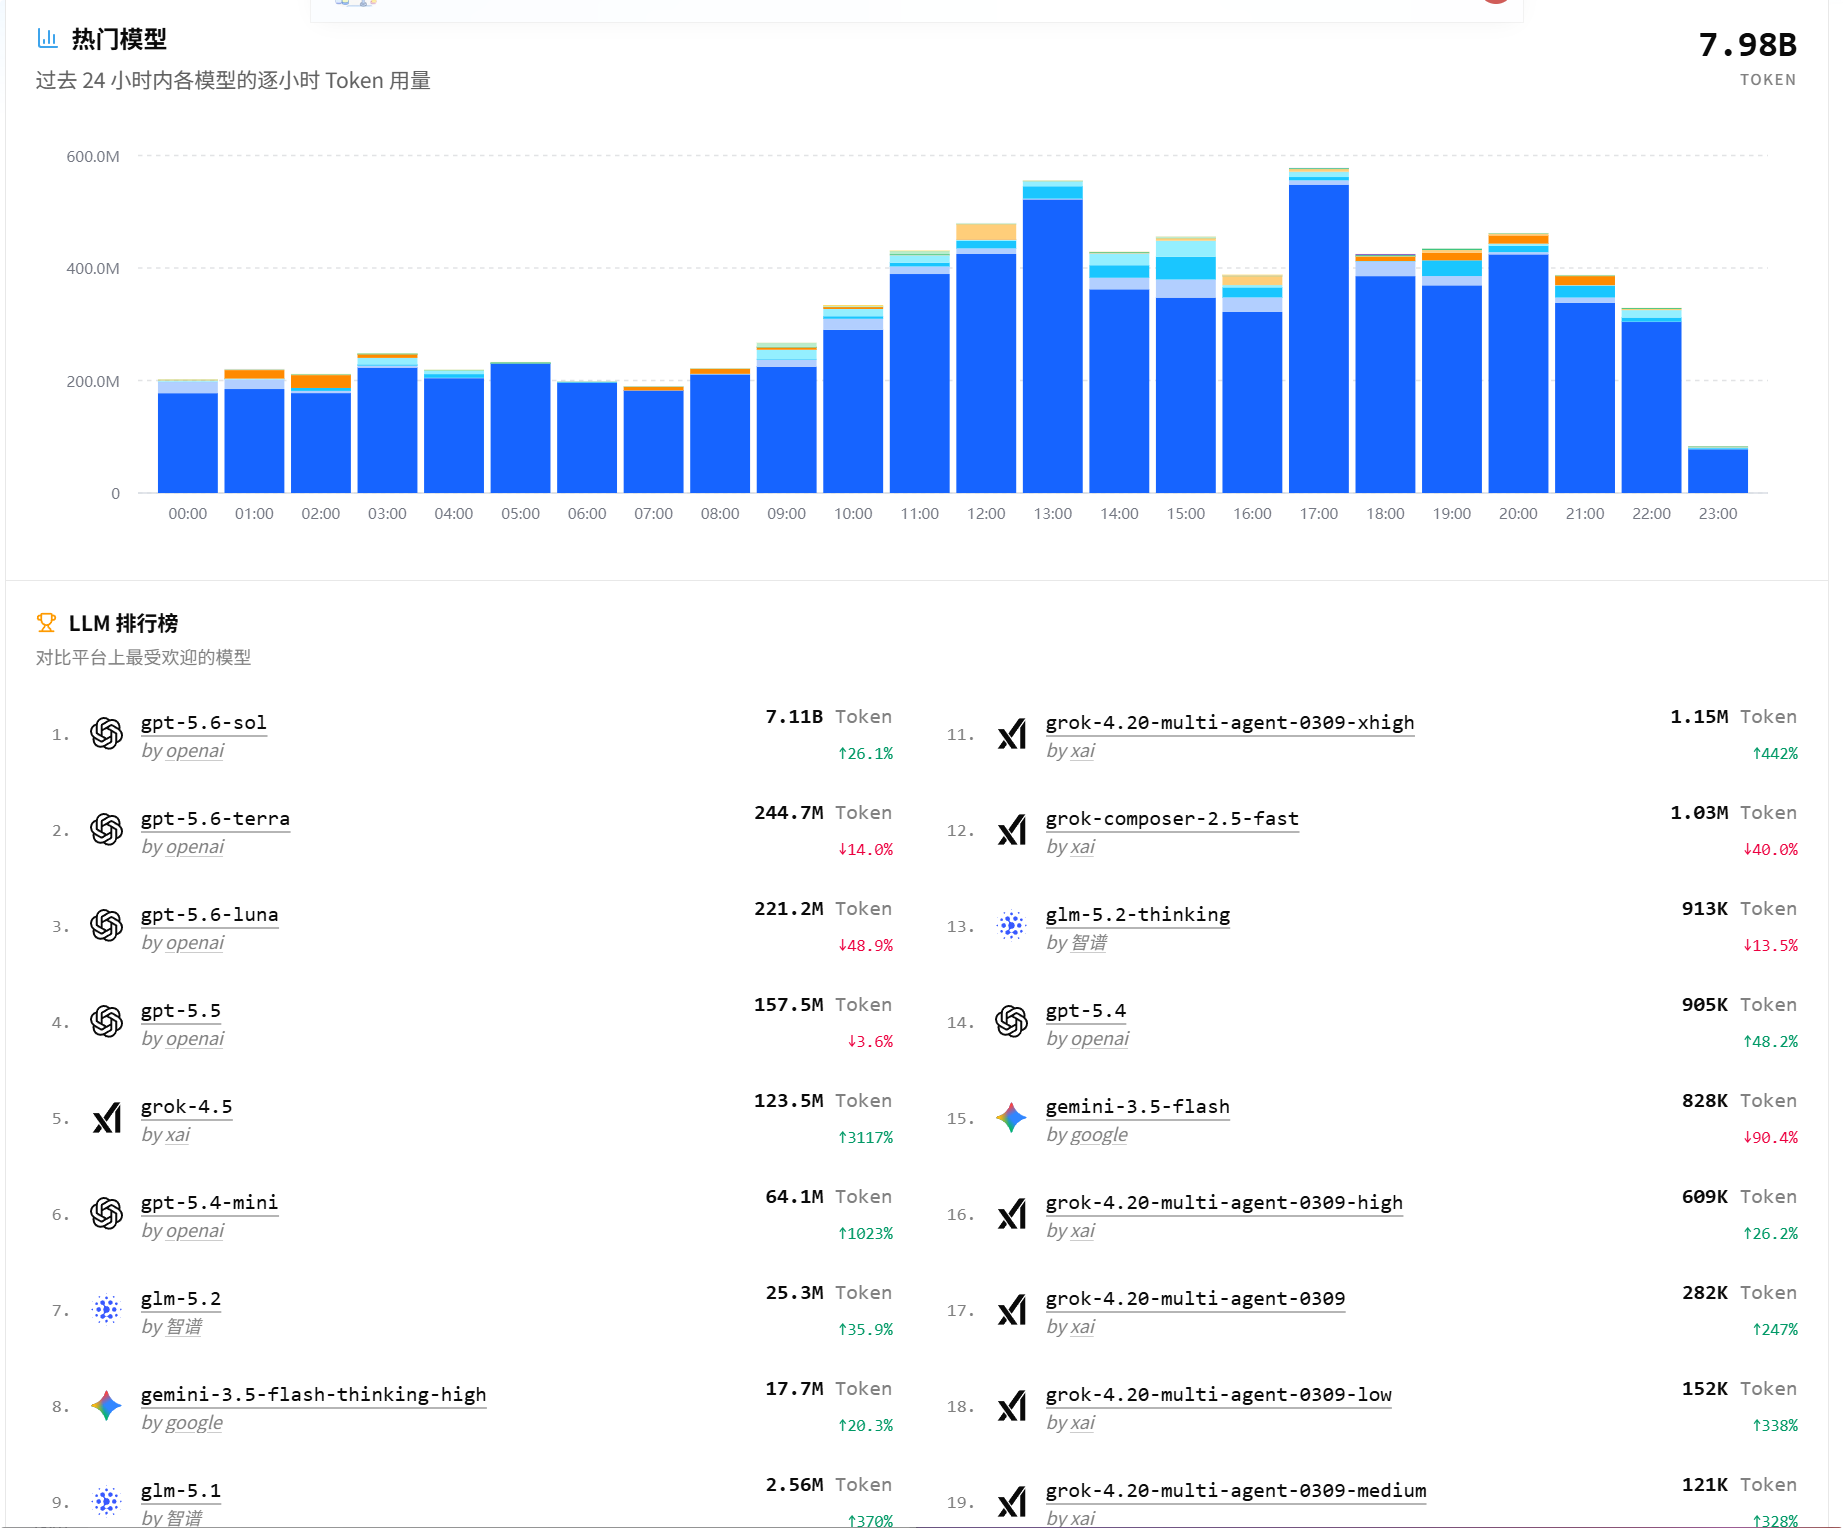Image resolution: width=1843 pixels, height=1528 pixels.
Task: Click the '↑1023%' change for gpt-5.4-mini
Action: (865, 1234)
